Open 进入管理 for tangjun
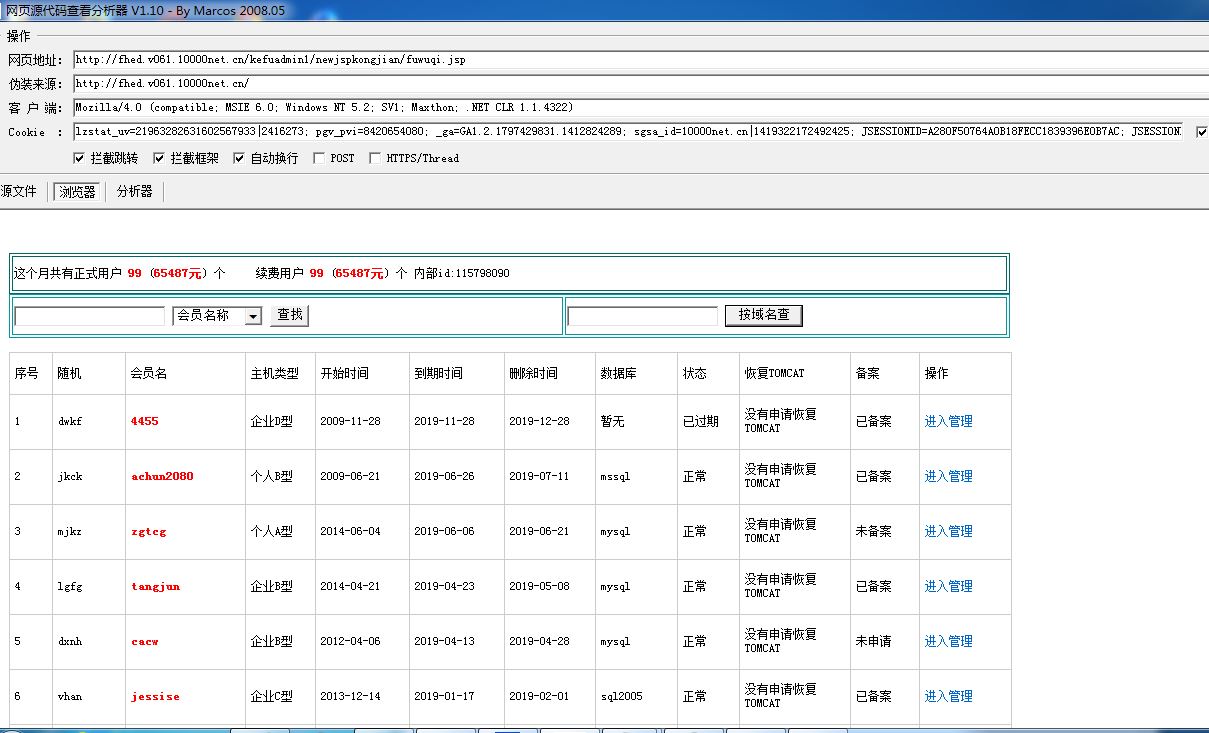 (x=948, y=586)
